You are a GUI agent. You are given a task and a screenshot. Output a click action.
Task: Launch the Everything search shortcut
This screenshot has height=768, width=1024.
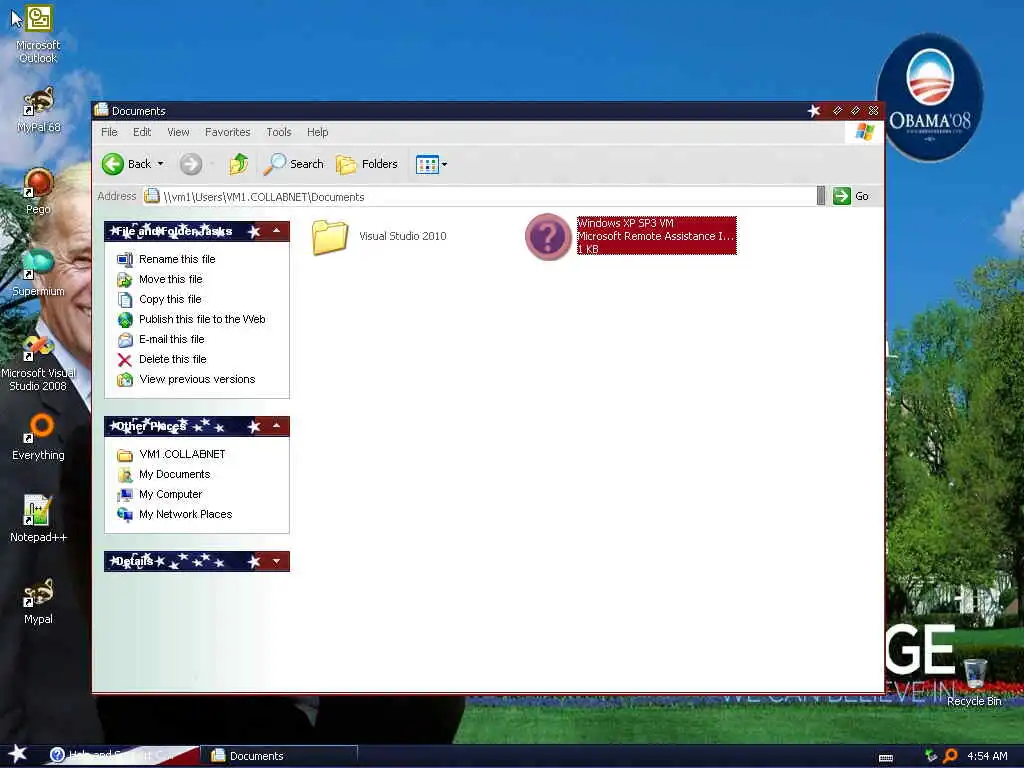point(38,437)
